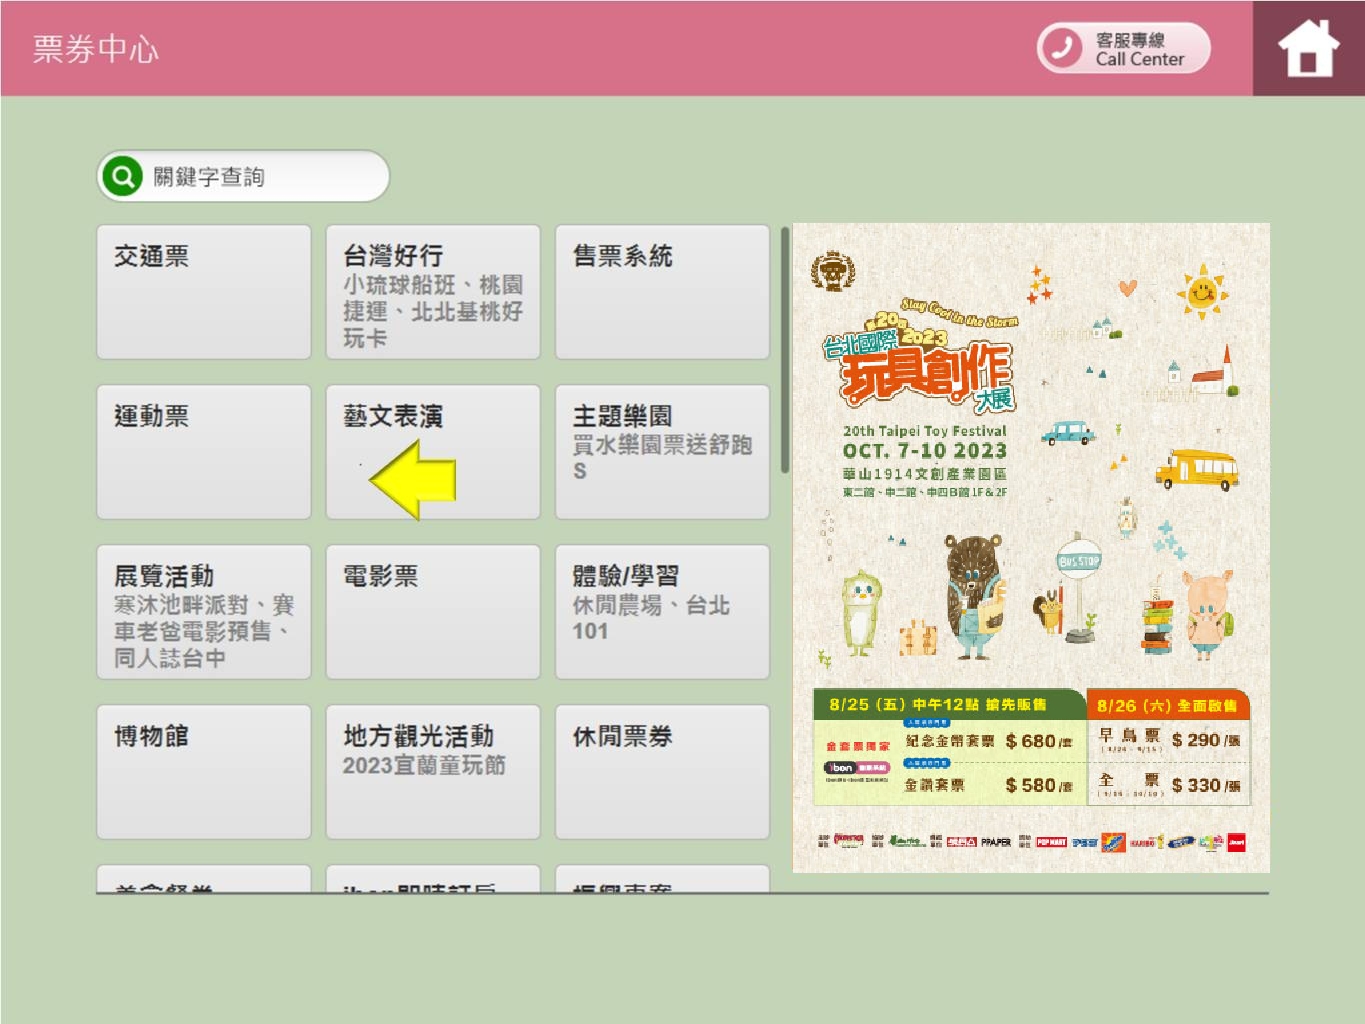Open the 主題樂園 tile

tap(662, 452)
